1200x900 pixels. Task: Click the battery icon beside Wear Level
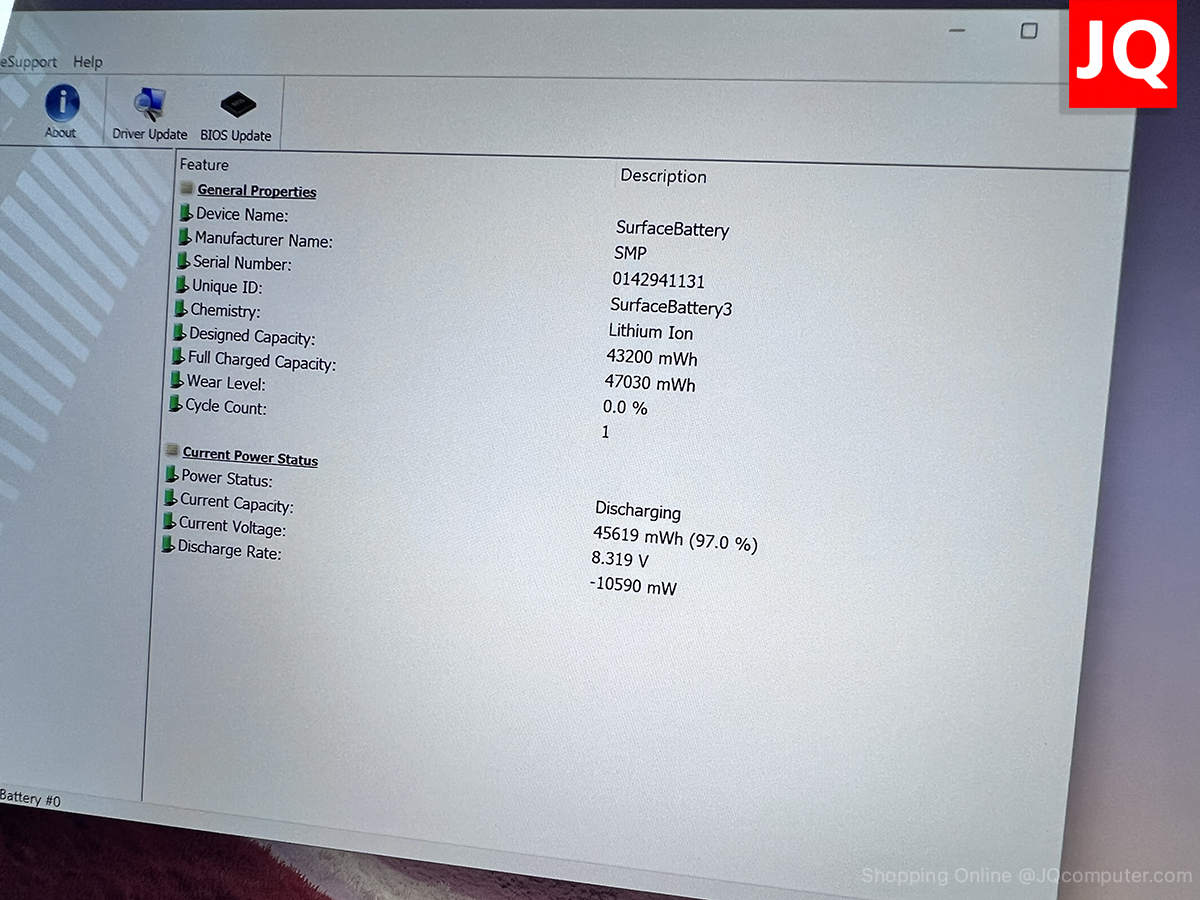[177, 380]
